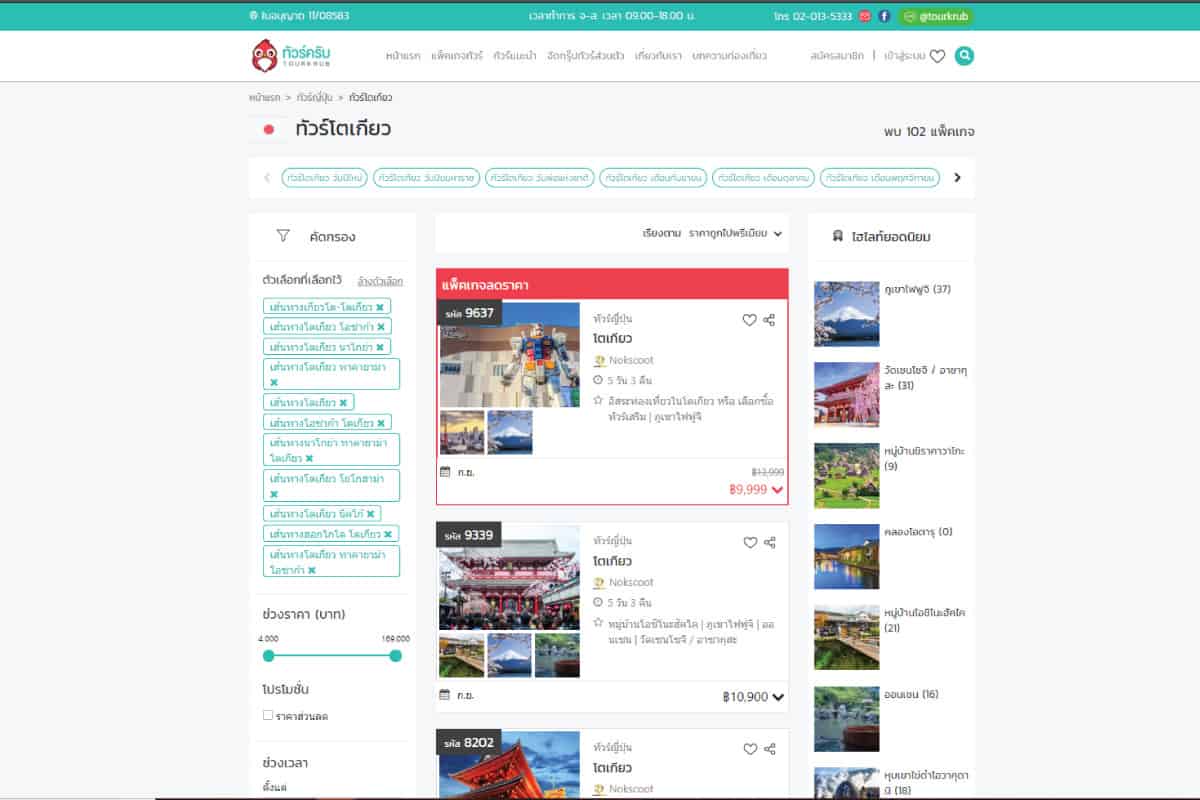Click the Facebook icon in top bar
Screen dimensions: 1200x800
(x=884, y=16)
